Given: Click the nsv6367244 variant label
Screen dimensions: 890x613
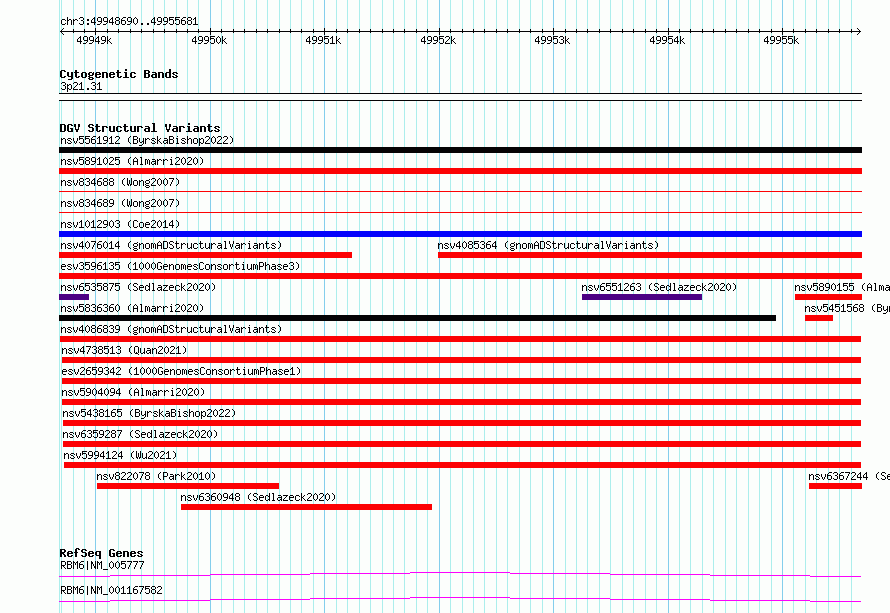Looking at the screenshot, I should coord(849,476).
